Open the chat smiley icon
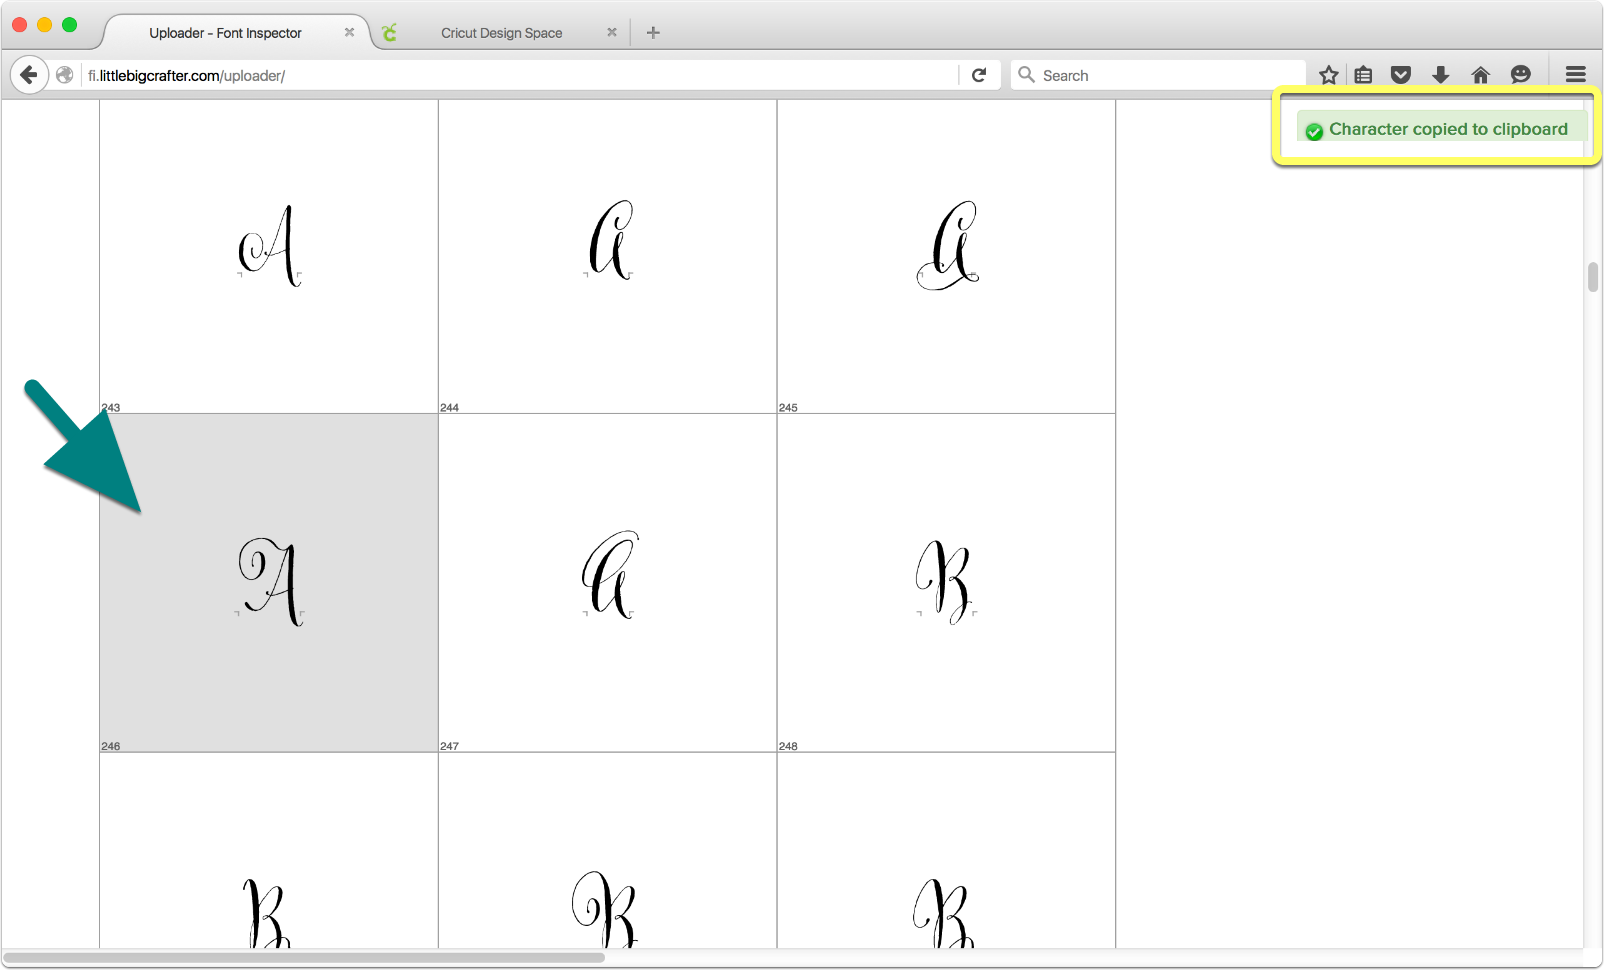 tap(1521, 75)
